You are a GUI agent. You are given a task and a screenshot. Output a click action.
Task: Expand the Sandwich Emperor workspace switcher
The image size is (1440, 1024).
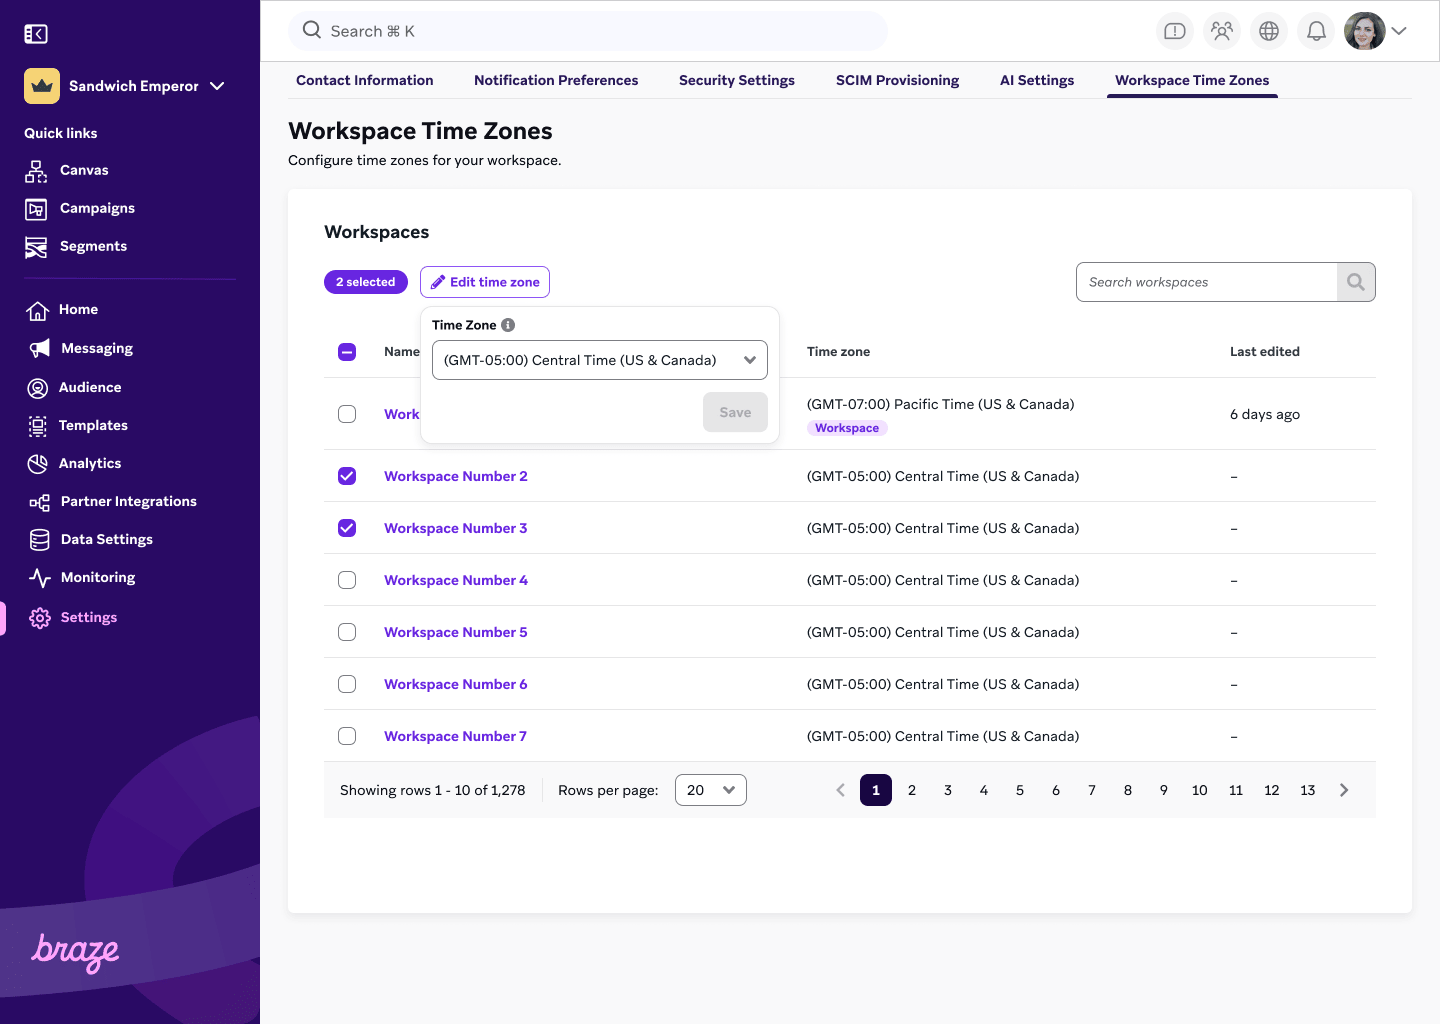pos(133,86)
